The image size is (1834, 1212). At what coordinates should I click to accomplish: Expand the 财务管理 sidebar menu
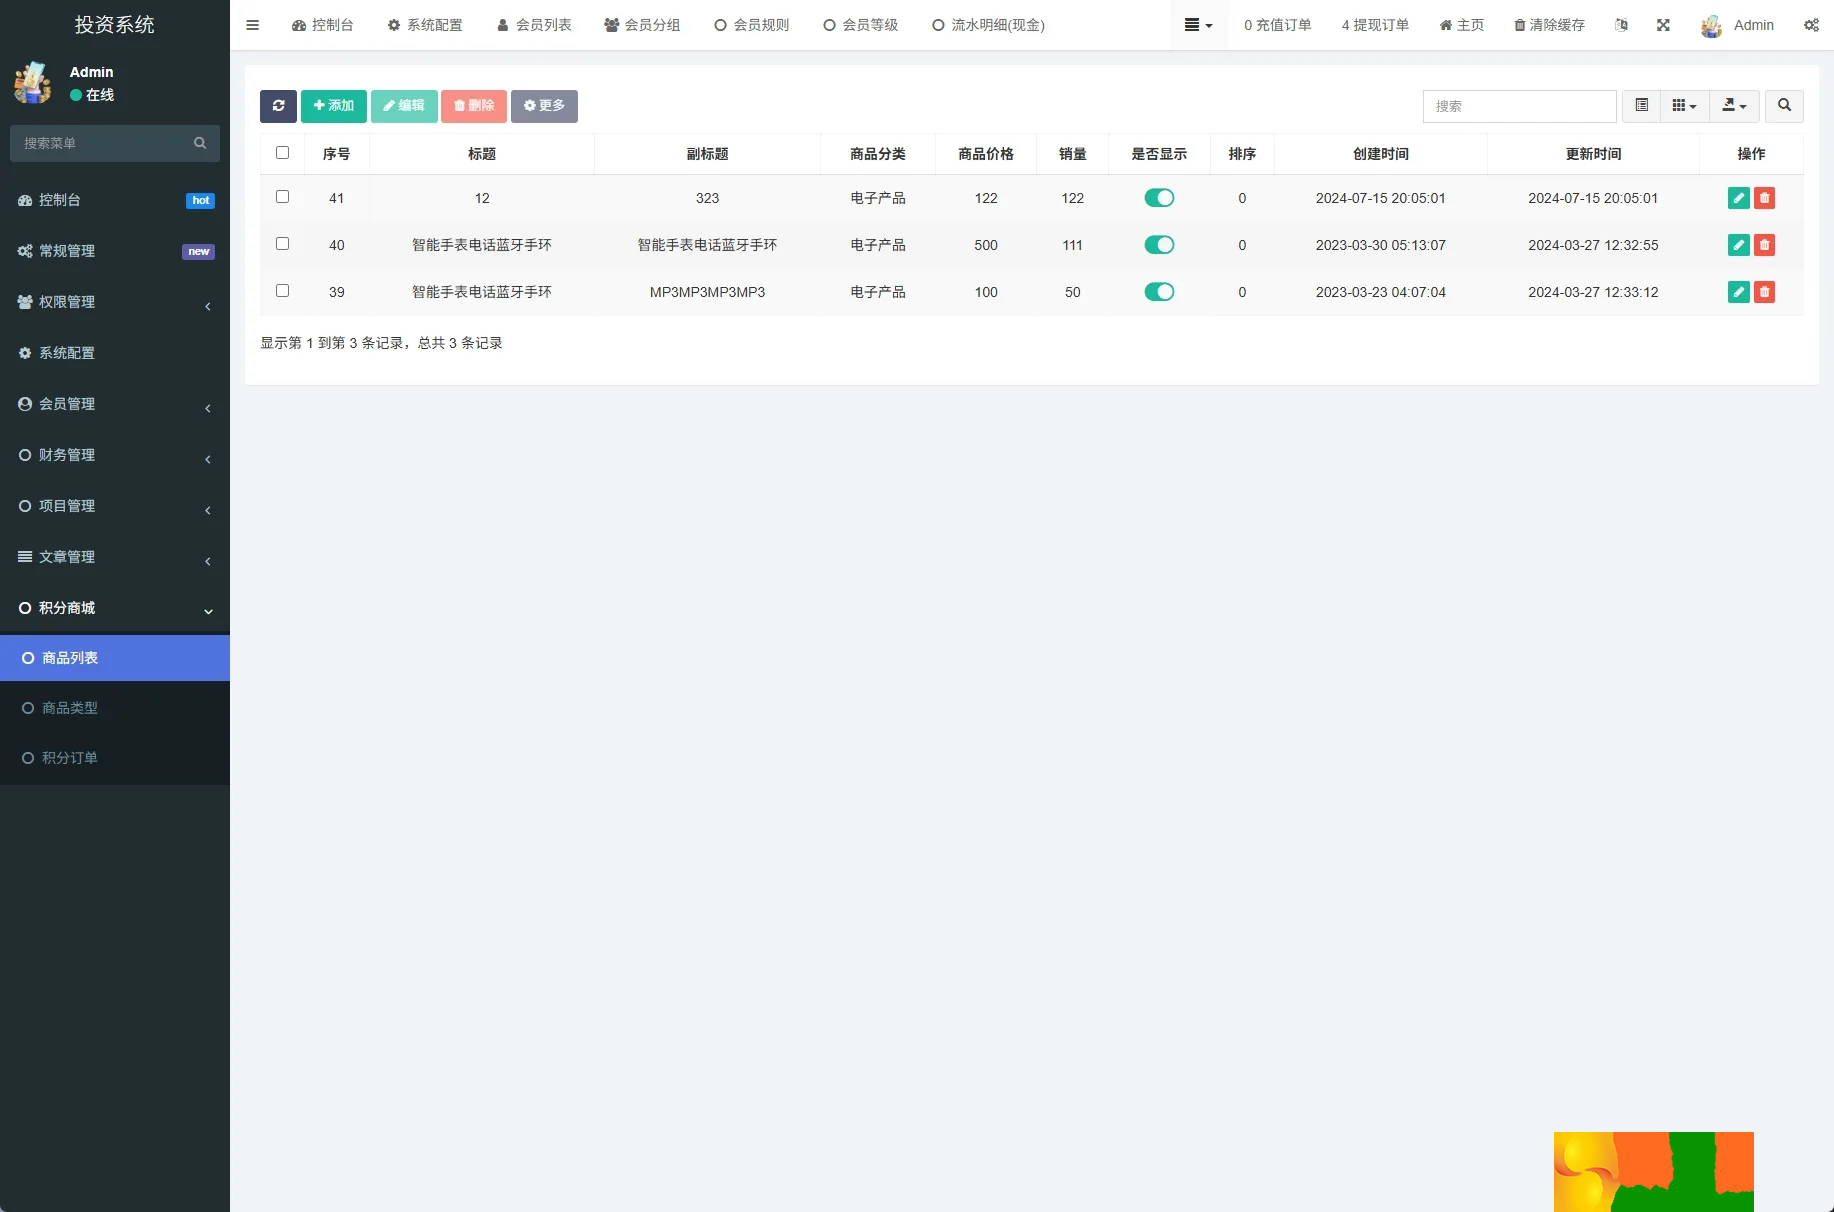click(x=115, y=455)
